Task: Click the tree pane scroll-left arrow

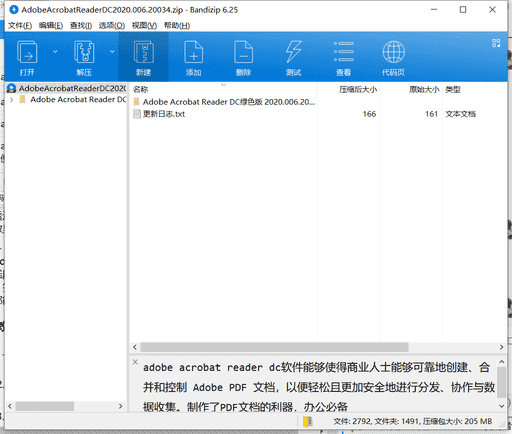Action: click(x=10, y=406)
